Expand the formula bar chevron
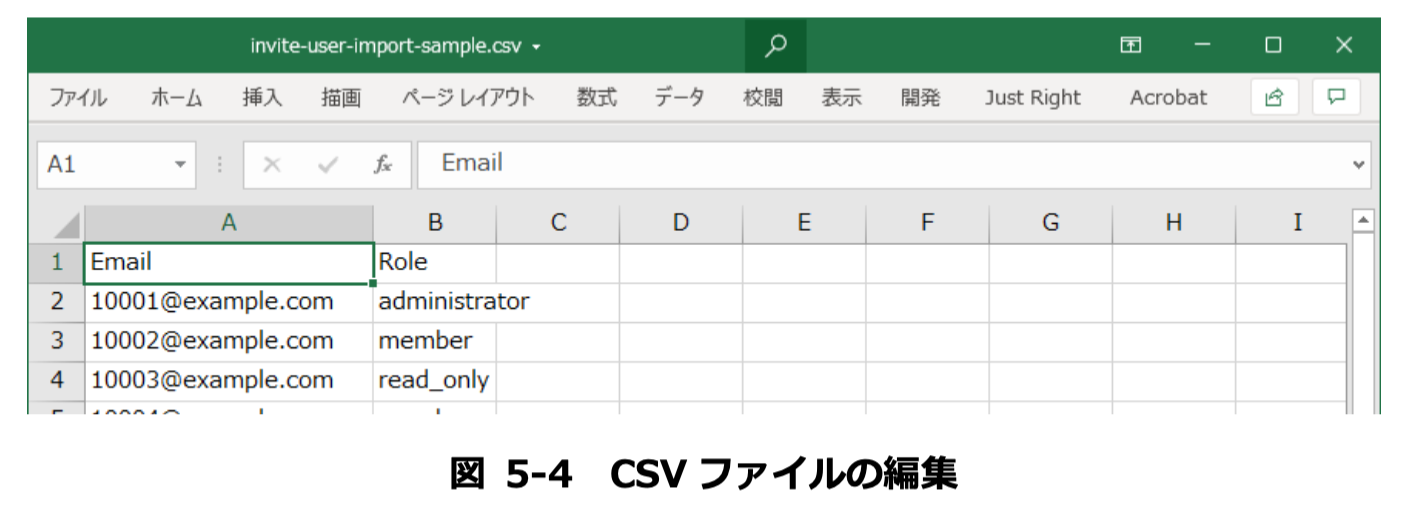The image size is (1406, 508). (x=1358, y=164)
